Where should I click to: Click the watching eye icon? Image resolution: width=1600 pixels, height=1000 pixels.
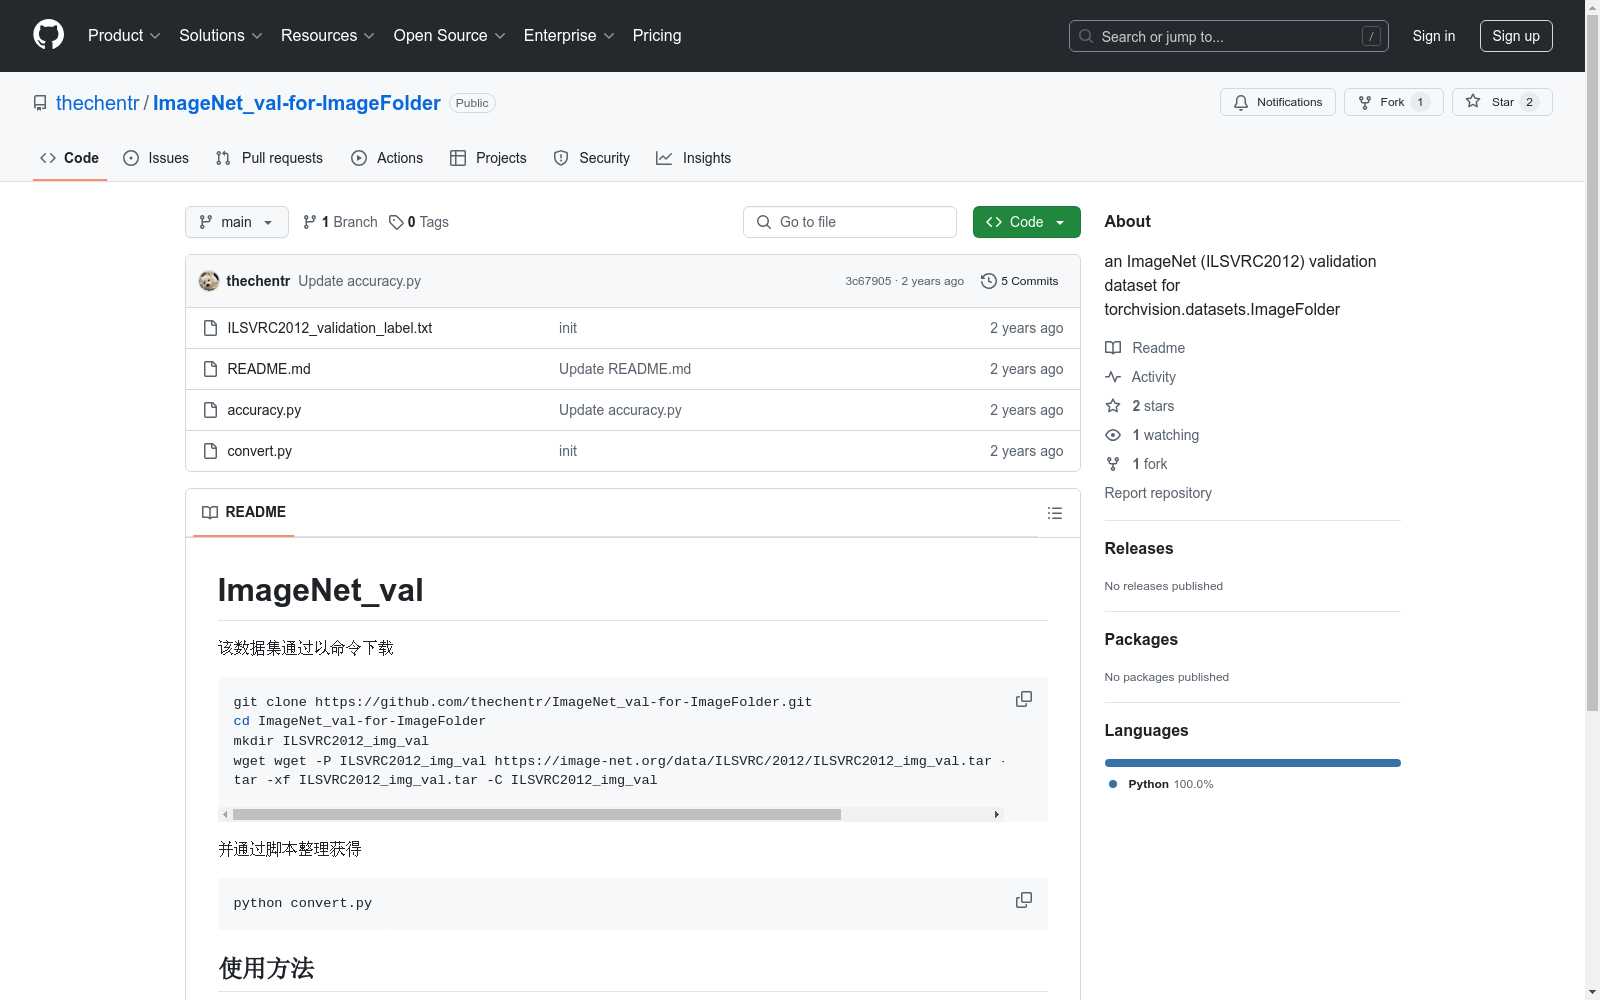click(x=1113, y=435)
